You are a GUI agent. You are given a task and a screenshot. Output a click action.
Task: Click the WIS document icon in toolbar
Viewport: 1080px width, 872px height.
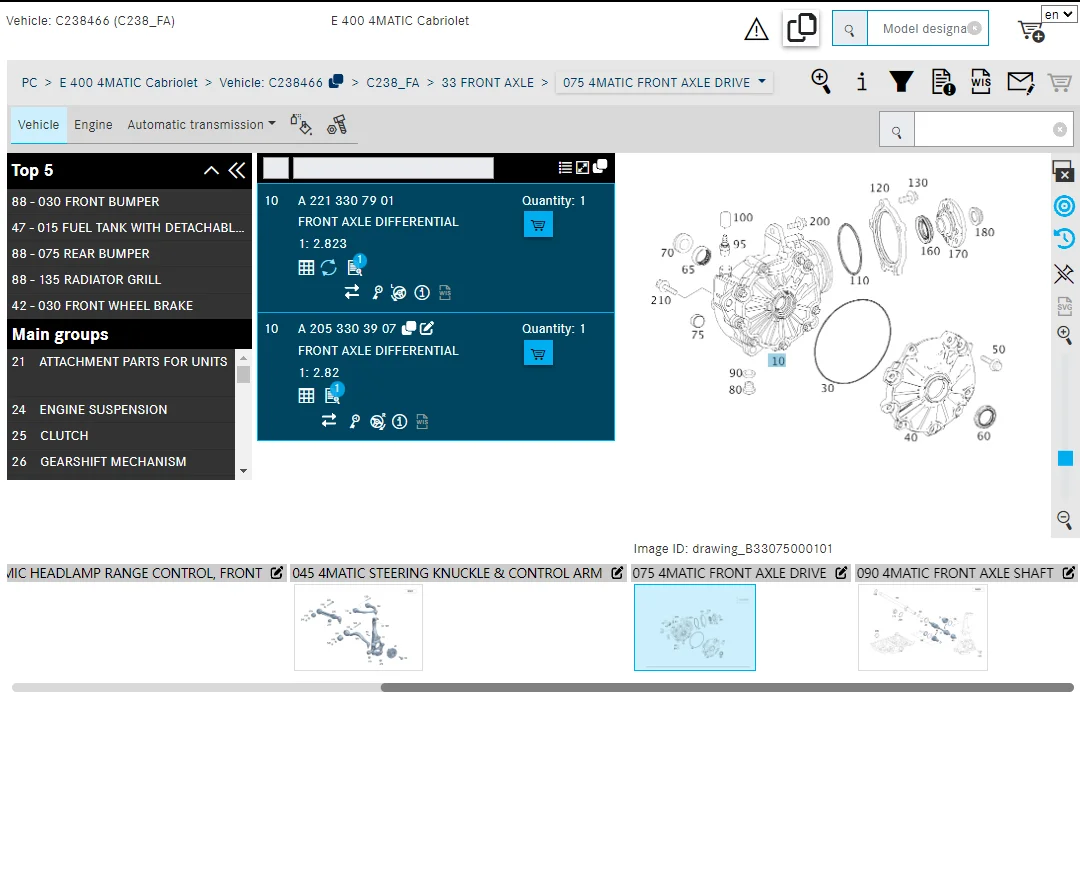point(981,82)
